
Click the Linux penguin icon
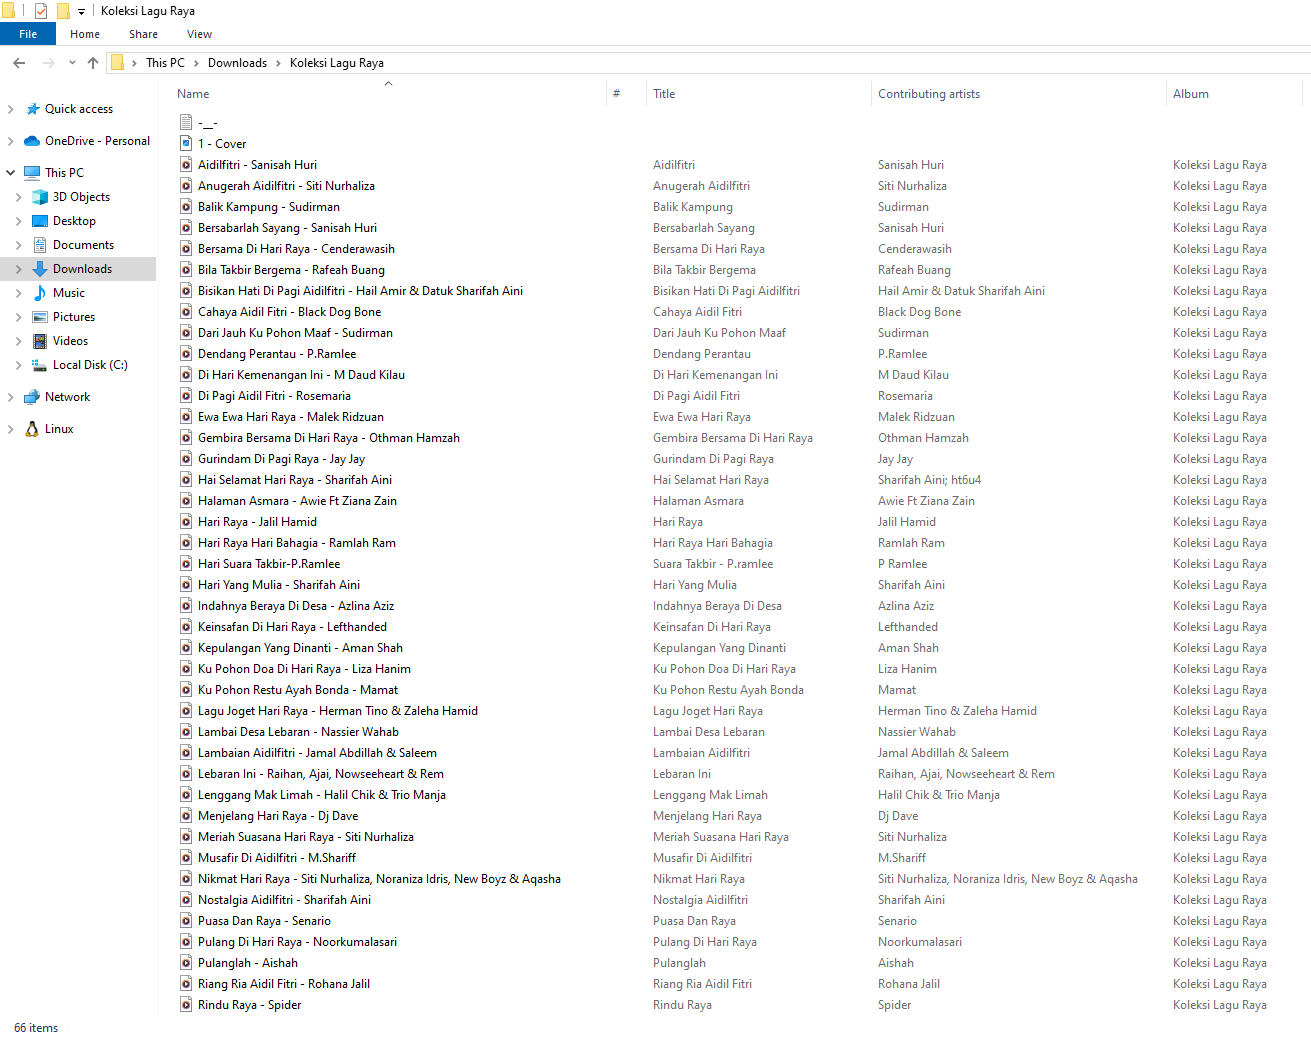(33, 429)
